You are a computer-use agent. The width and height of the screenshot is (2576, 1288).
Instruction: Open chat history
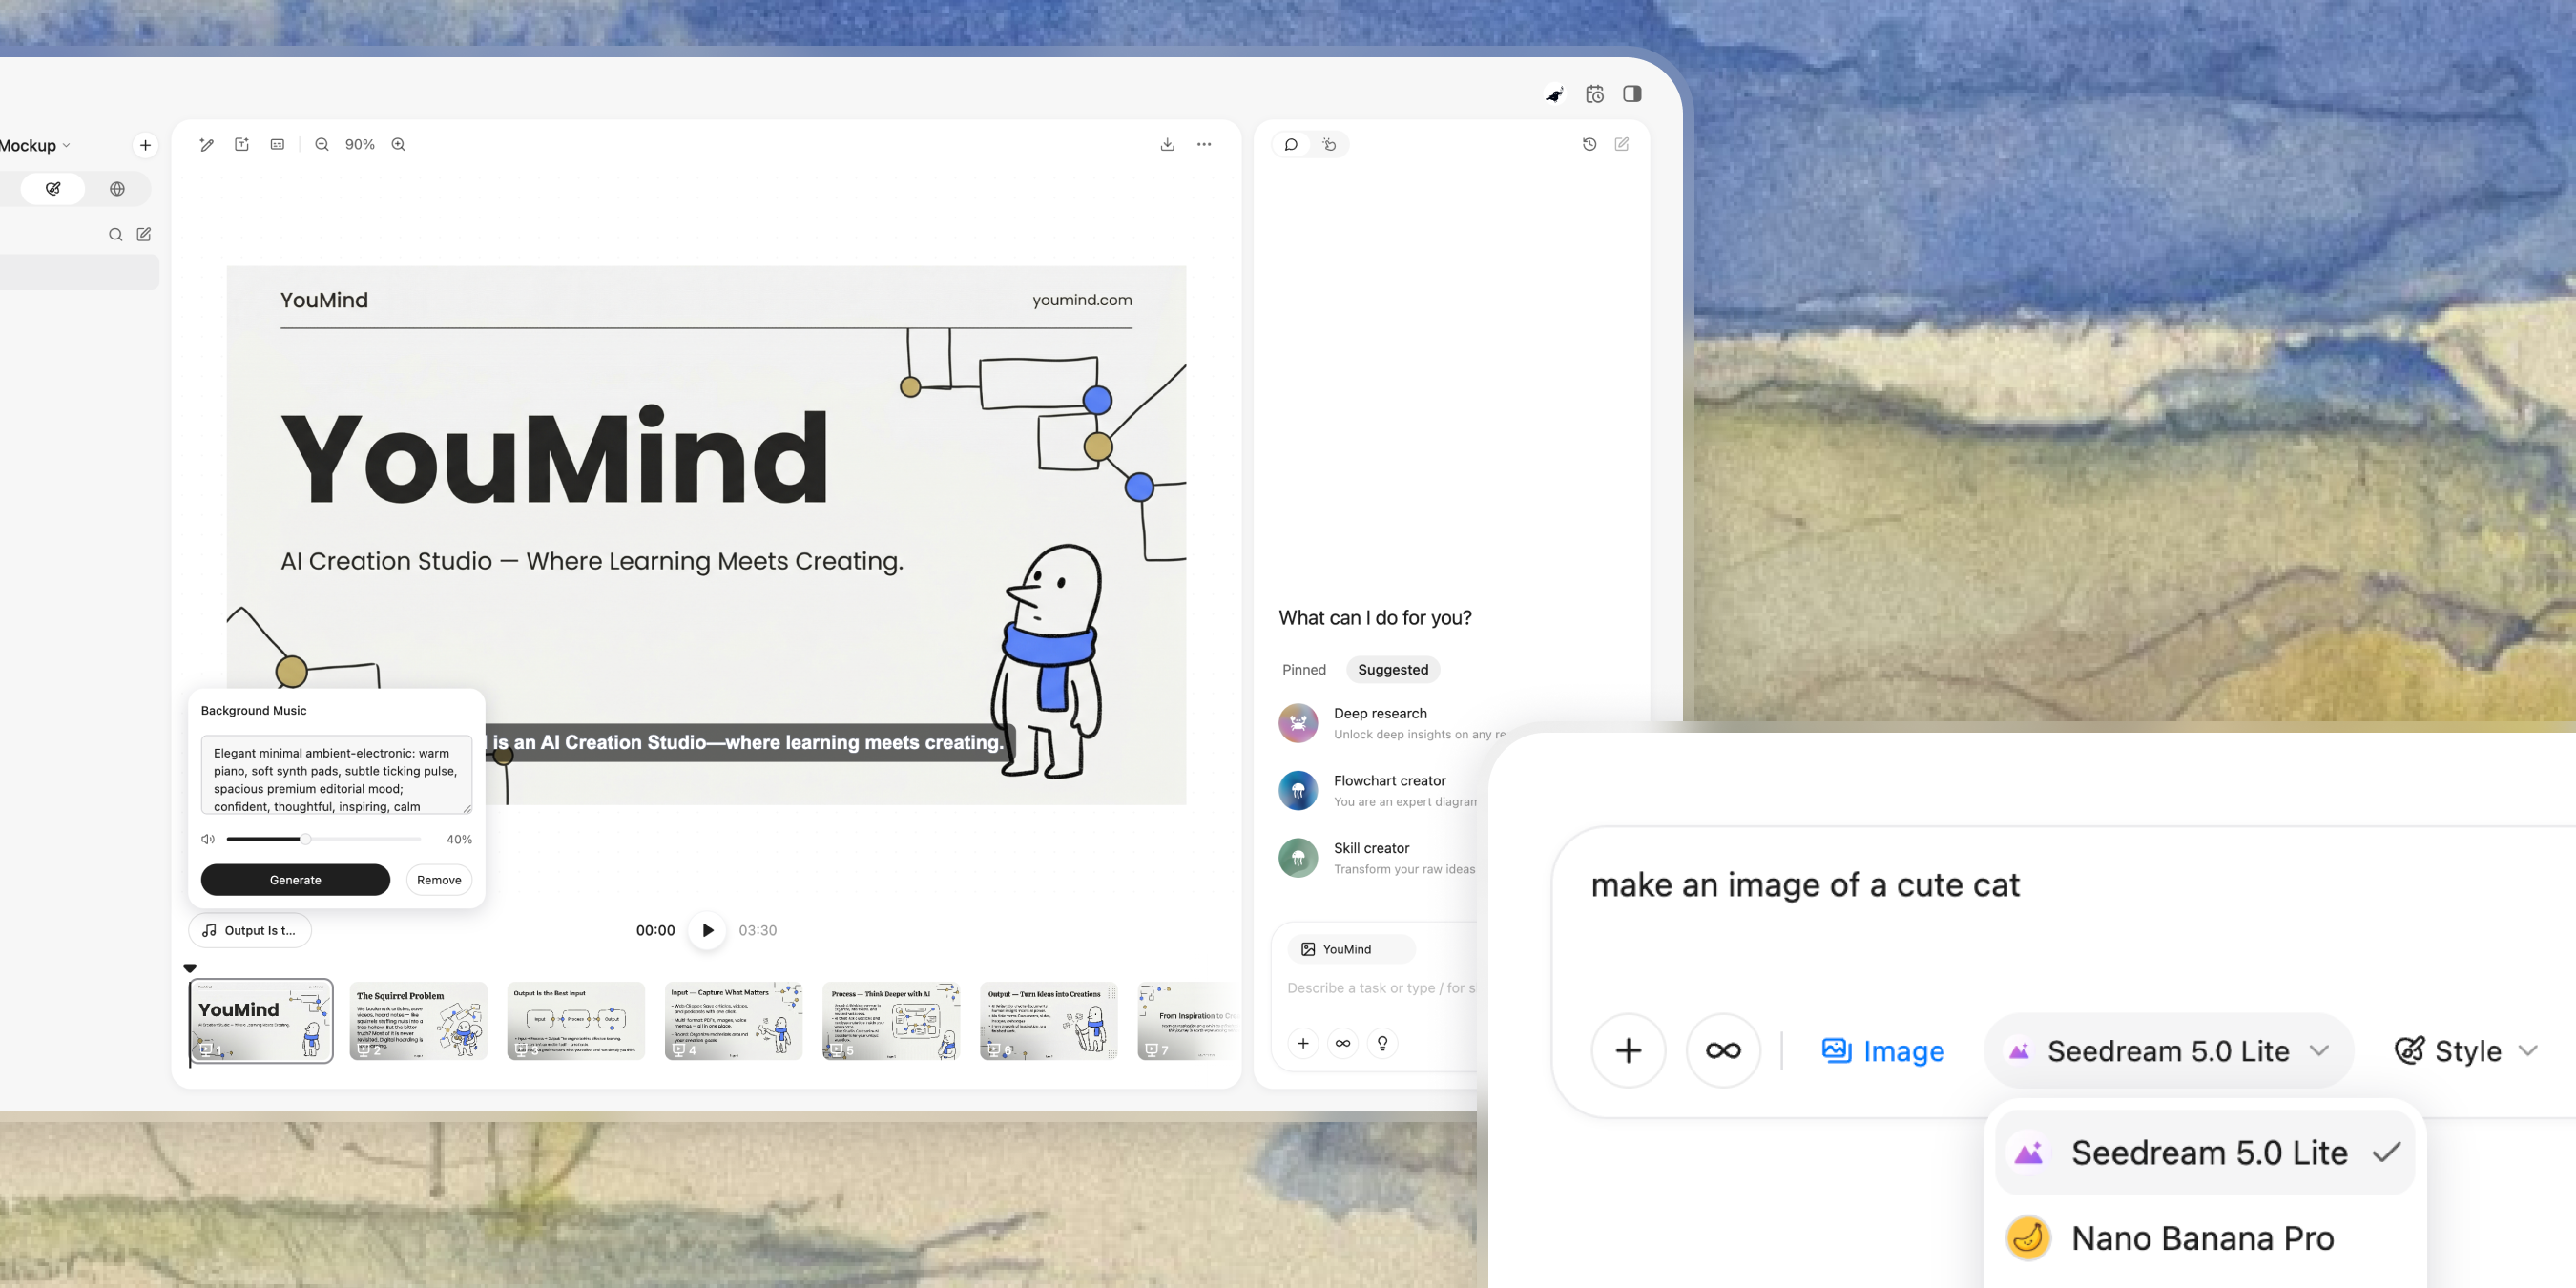coord(1589,144)
